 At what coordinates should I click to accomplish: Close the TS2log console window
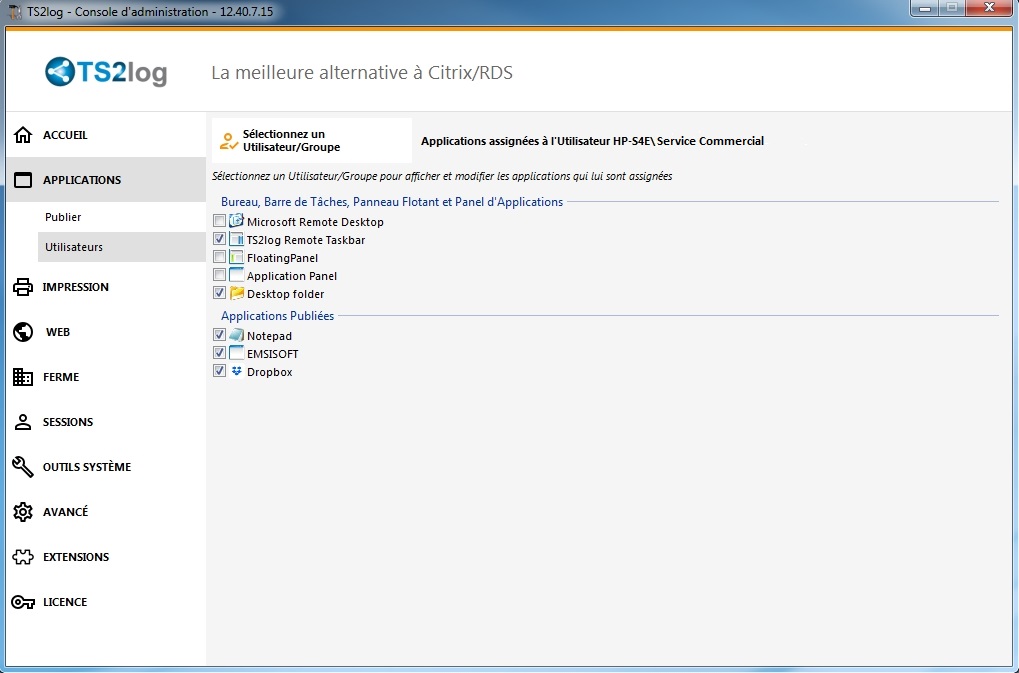[x=989, y=8]
